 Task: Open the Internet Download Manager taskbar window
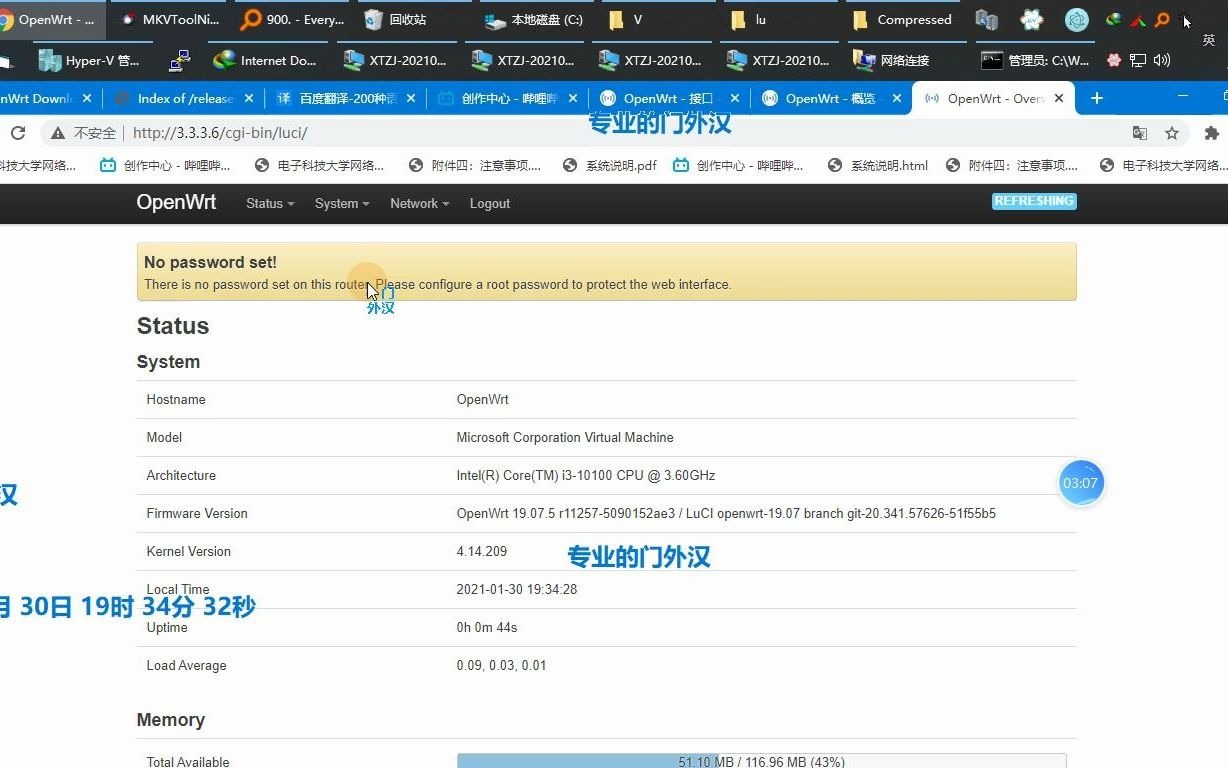click(265, 60)
